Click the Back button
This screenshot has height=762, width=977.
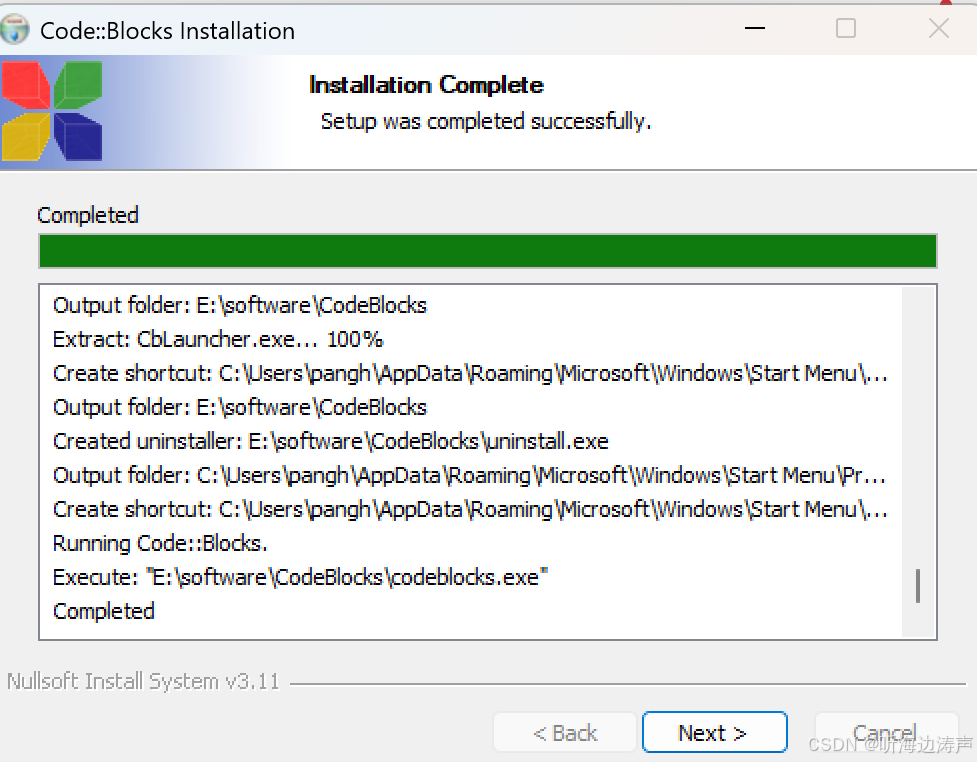pyautogui.click(x=564, y=732)
